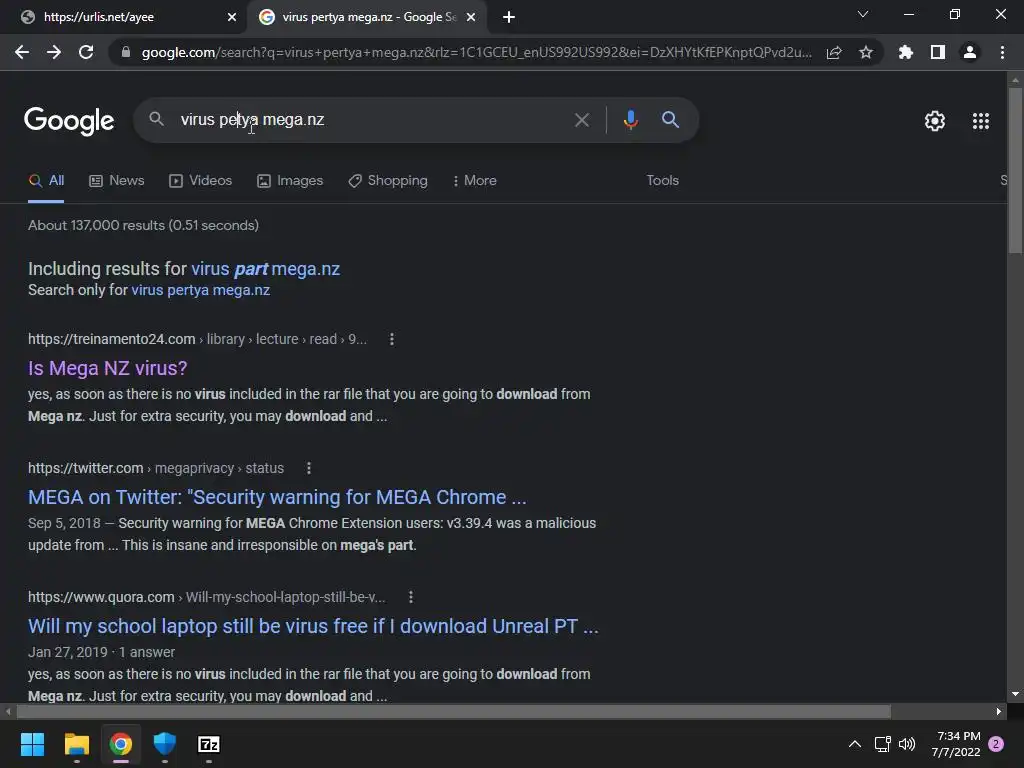
Task: Switch to Images results
Action: point(290,181)
